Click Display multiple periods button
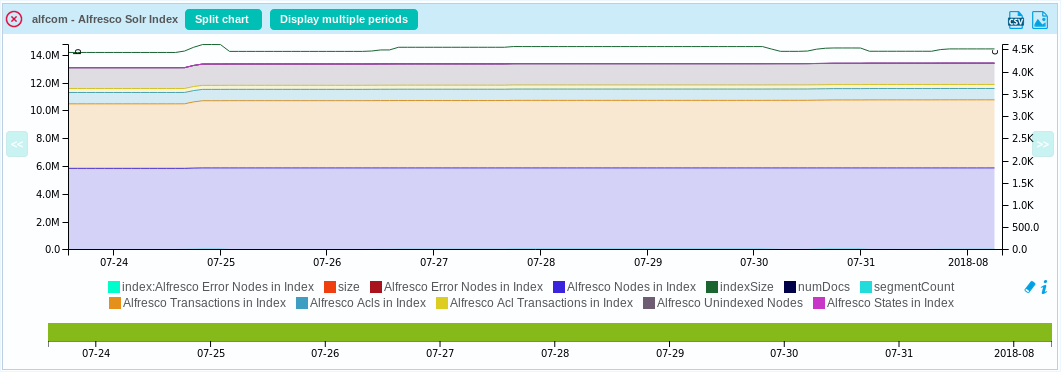1061x372 pixels. 344,20
